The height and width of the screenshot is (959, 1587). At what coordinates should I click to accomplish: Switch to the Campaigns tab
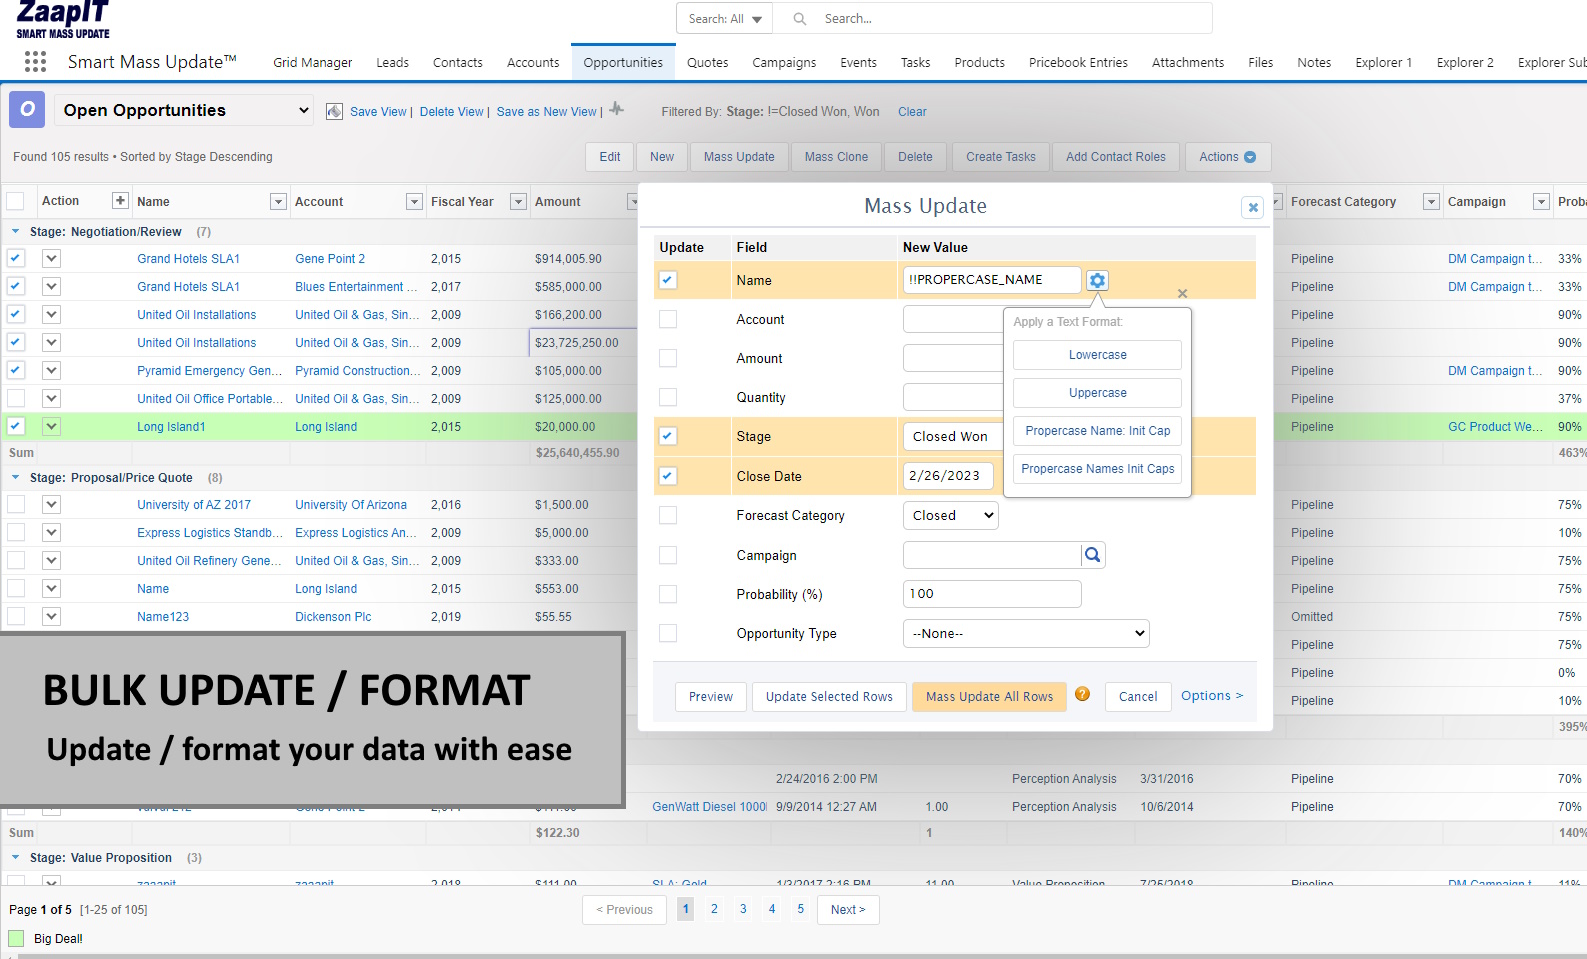pos(783,62)
